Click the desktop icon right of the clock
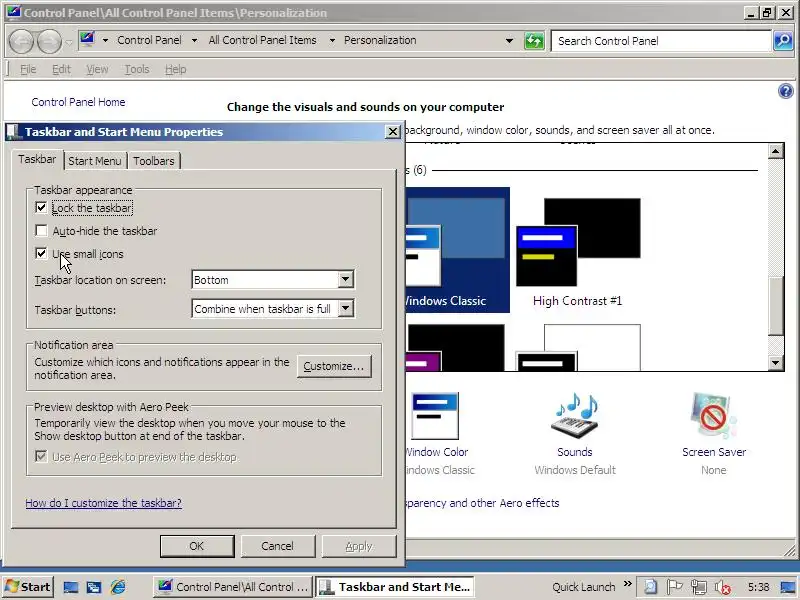800x600 pixels. 788,587
